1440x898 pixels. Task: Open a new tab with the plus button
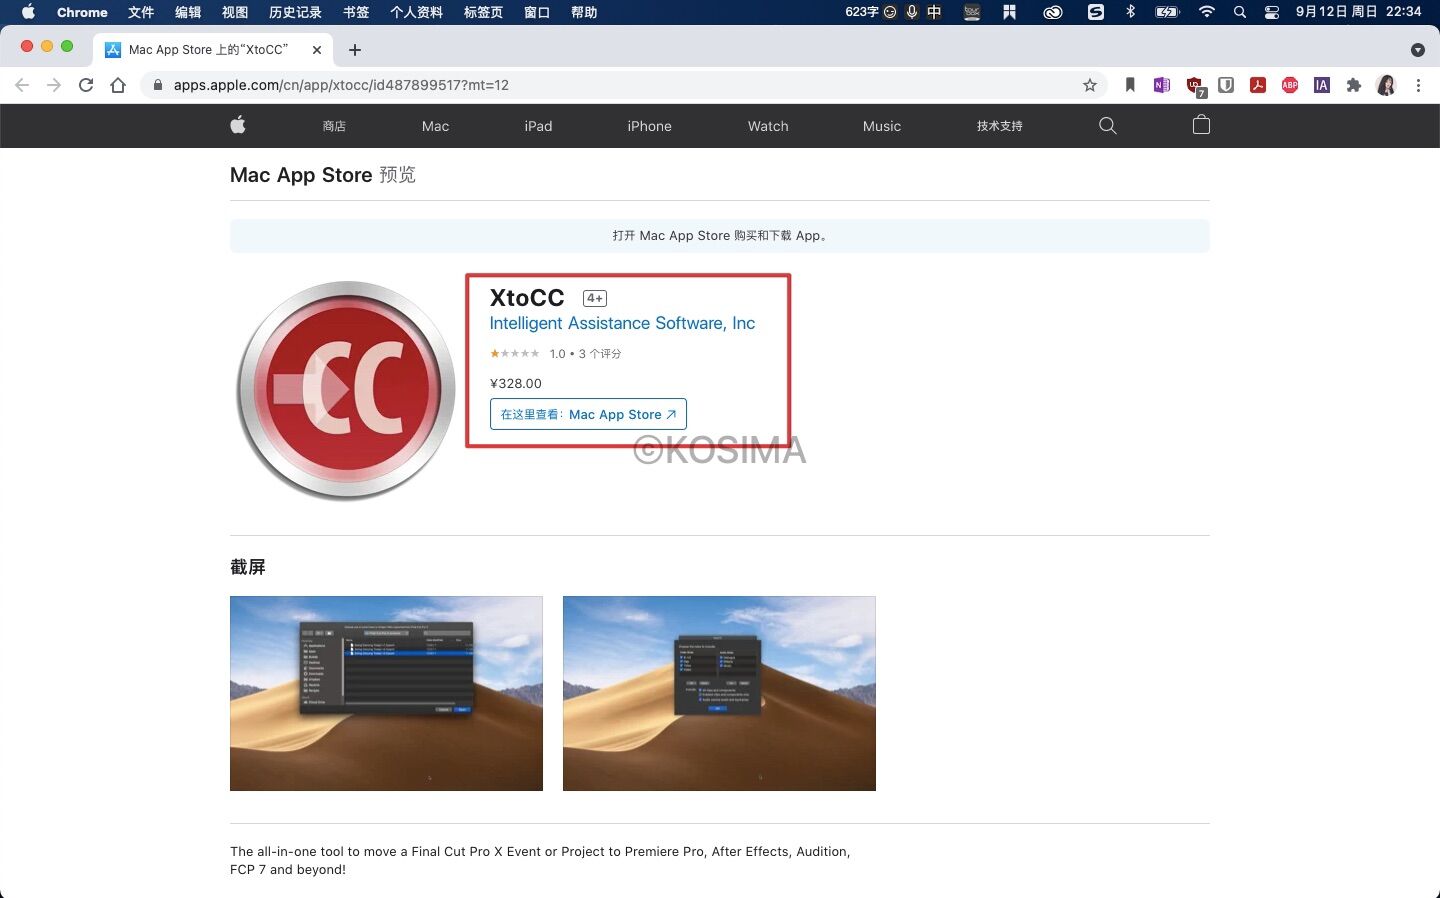coord(354,50)
